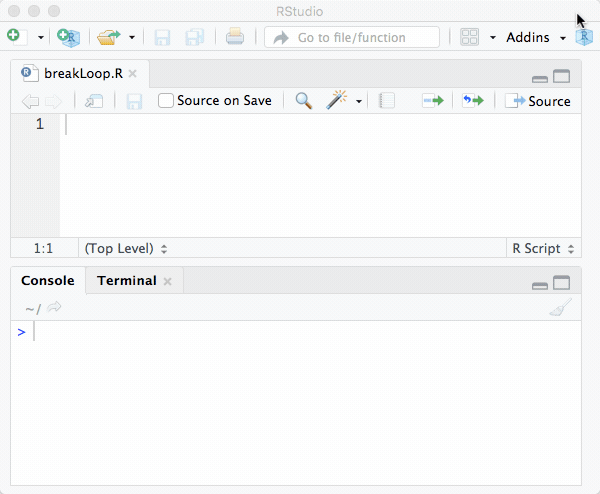Click the view working directory arrow icon
Screen dimensions: 600x494
pos(54,307)
